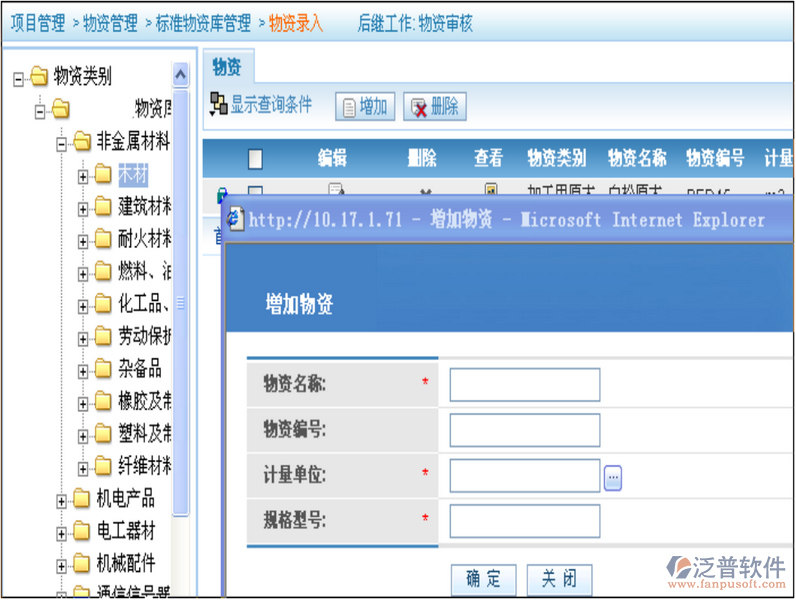796x600 pixels.
Task: Open the 计量单位 picker via the ellipsis button
Action: point(613,478)
